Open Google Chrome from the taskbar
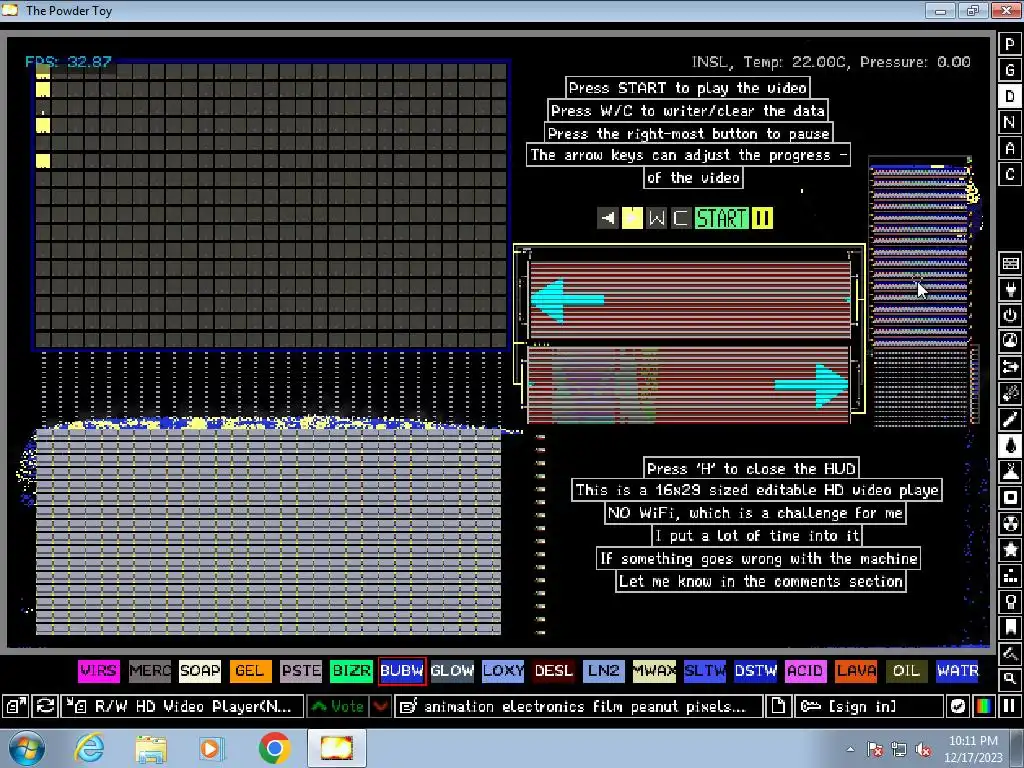The width and height of the screenshot is (1024, 768). click(274, 748)
